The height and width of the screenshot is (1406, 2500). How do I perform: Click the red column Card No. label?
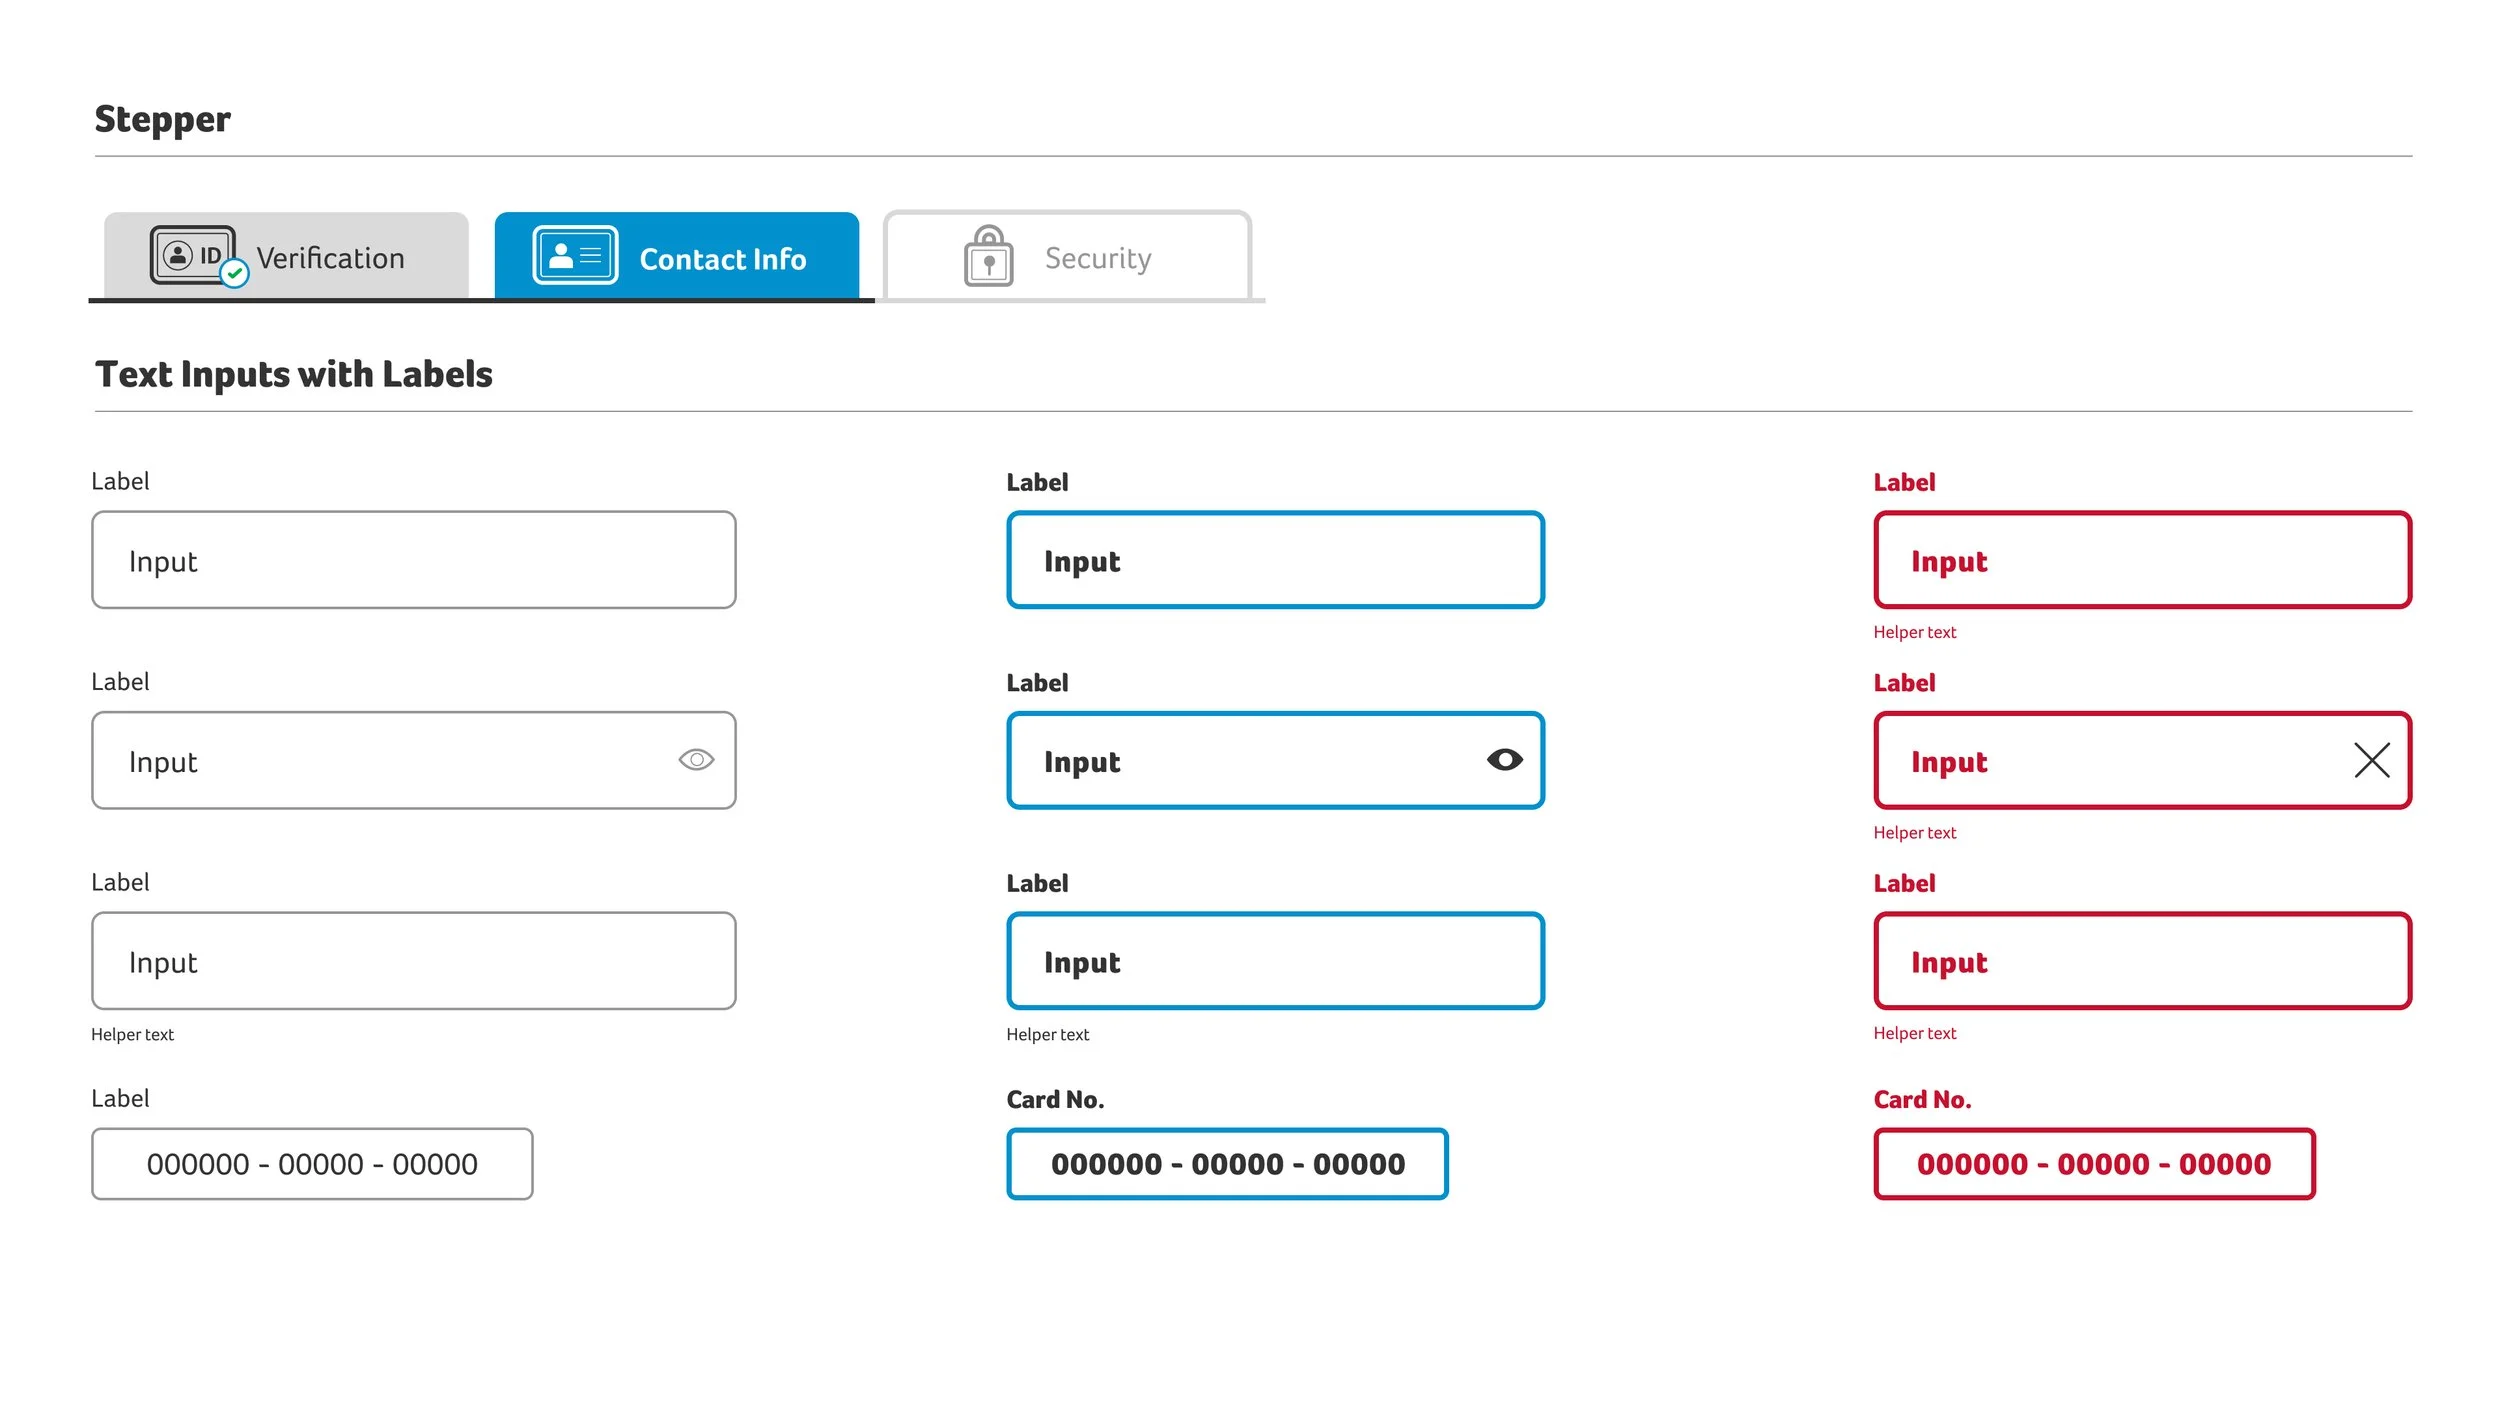[1922, 1100]
